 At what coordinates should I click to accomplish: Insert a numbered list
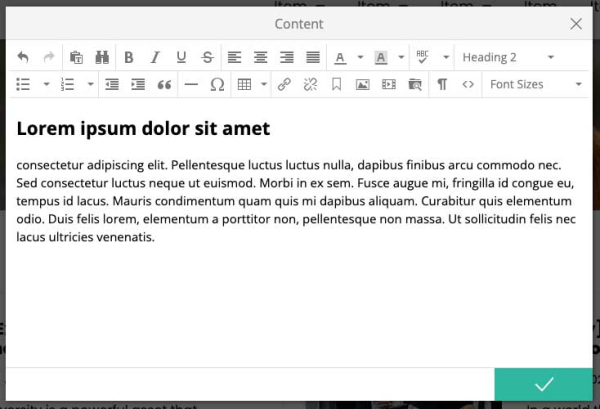coord(67,84)
